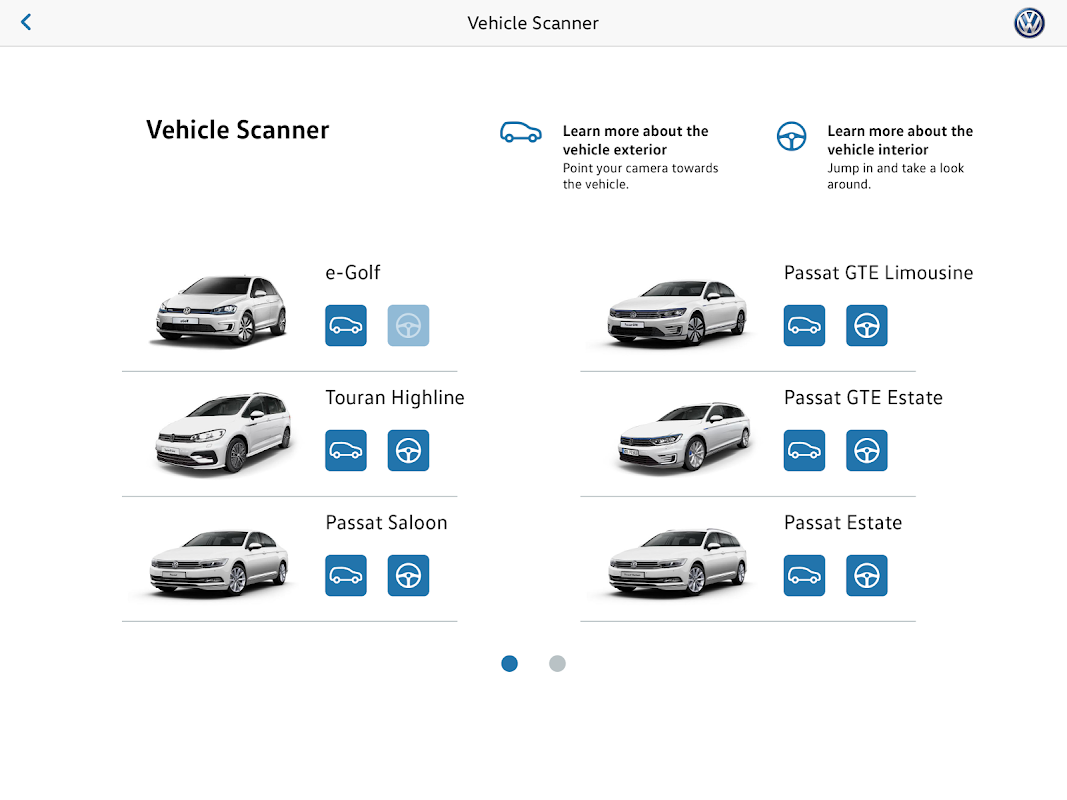Select the Passat GTE Limousine car image
This screenshot has height=800, width=1067.
(677, 314)
